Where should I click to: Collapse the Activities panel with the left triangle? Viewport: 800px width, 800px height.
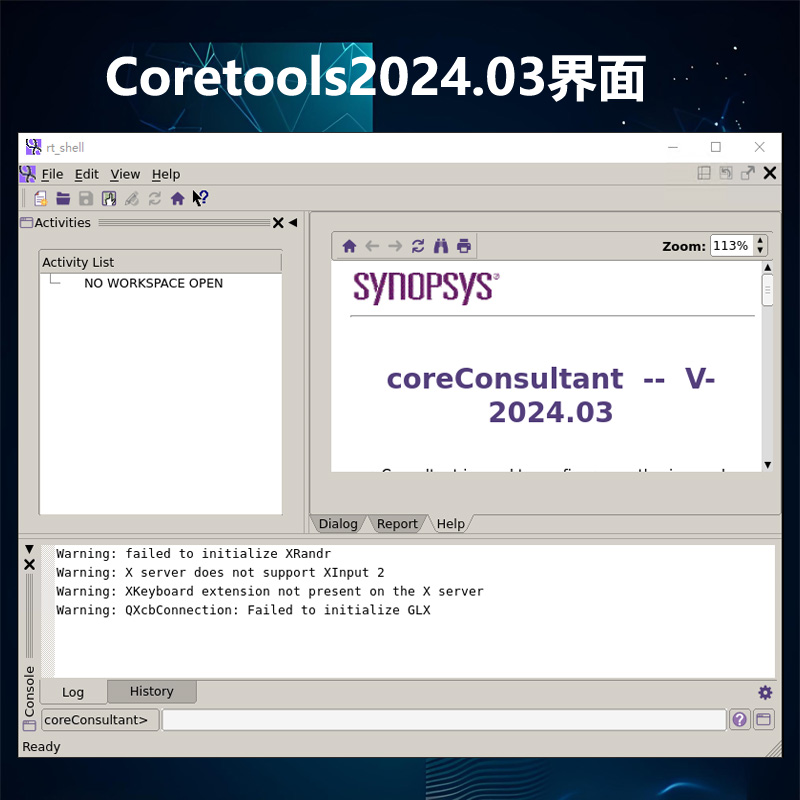(x=293, y=222)
